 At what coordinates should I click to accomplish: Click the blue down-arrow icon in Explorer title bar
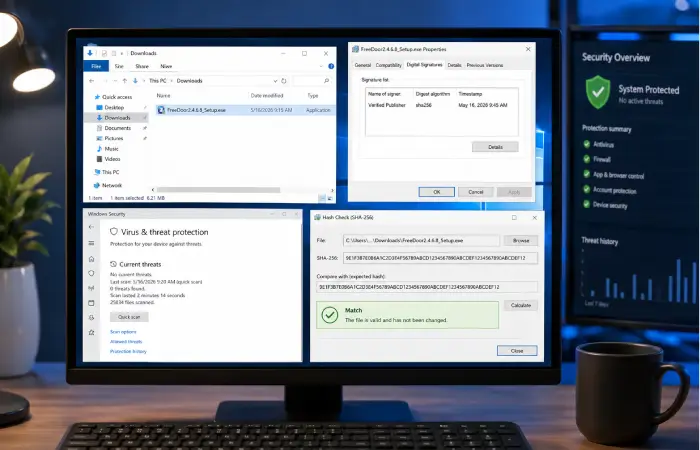90,53
